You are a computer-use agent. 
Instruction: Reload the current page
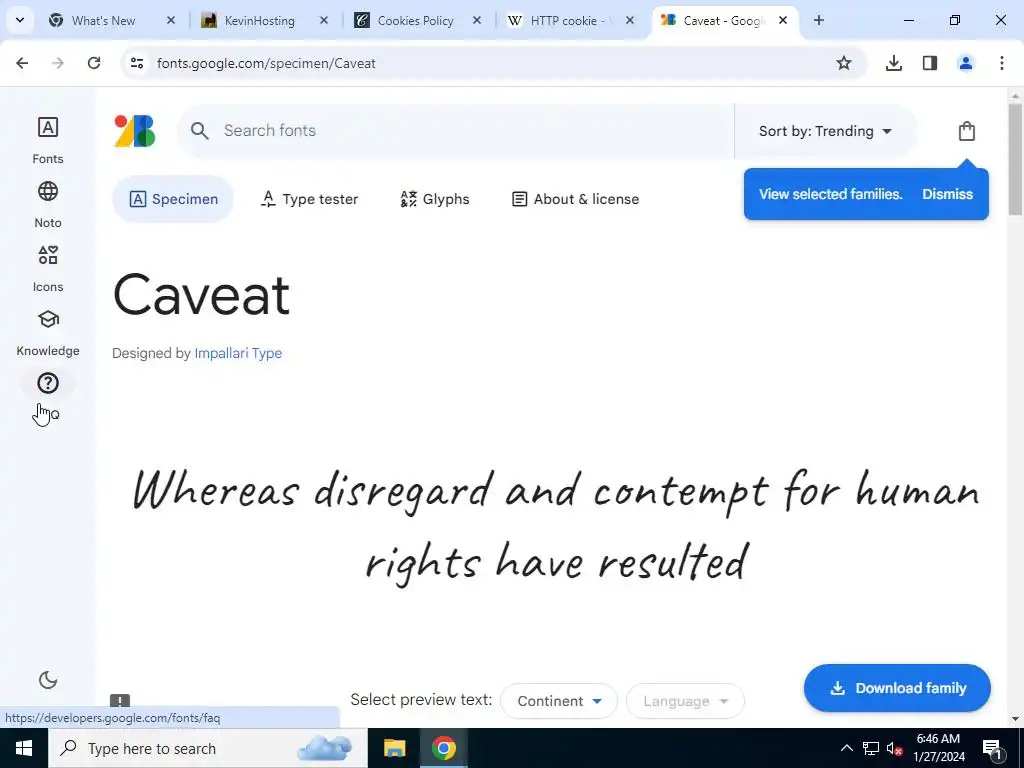click(94, 63)
